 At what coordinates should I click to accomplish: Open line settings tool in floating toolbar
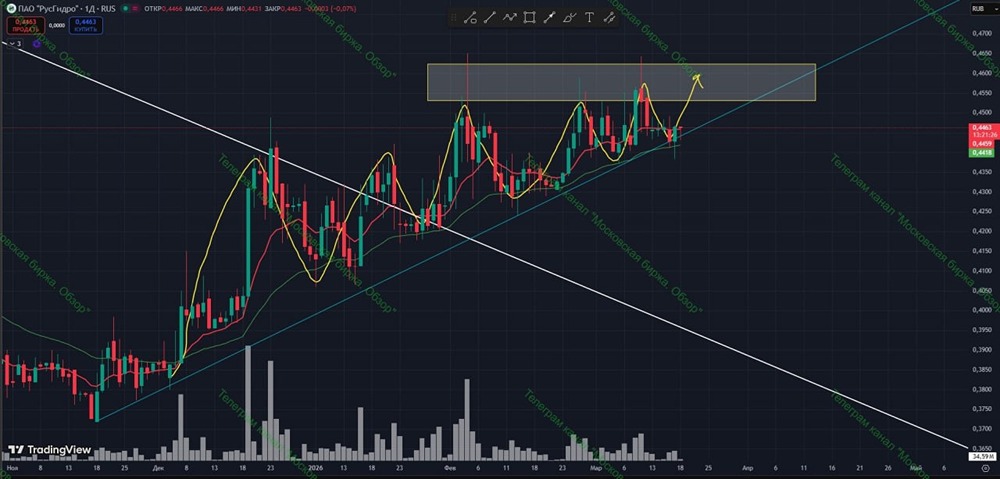point(609,18)
